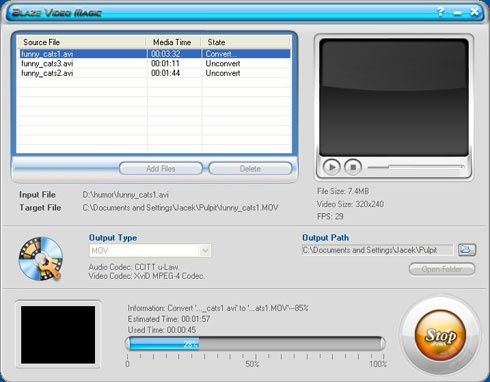This screenshot has height=382, width=490.
Task: Click the Target File path text
Action: click(180, 208)
